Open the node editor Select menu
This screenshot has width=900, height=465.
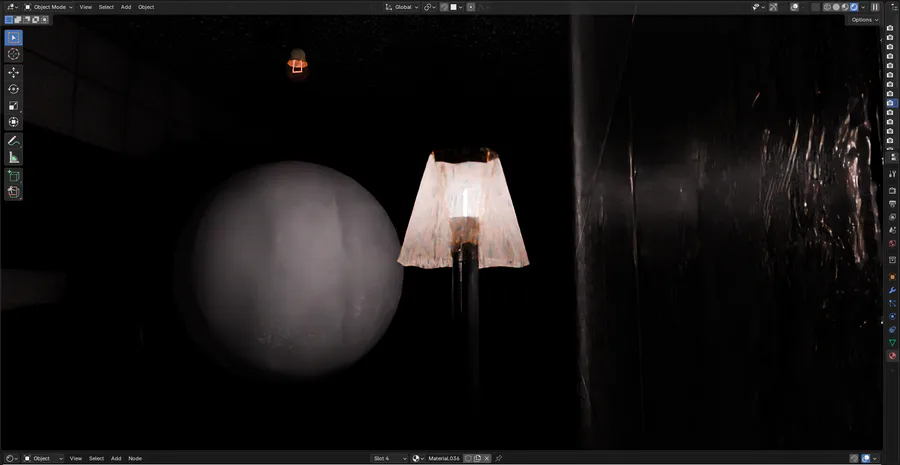click(x=96, y=458)
